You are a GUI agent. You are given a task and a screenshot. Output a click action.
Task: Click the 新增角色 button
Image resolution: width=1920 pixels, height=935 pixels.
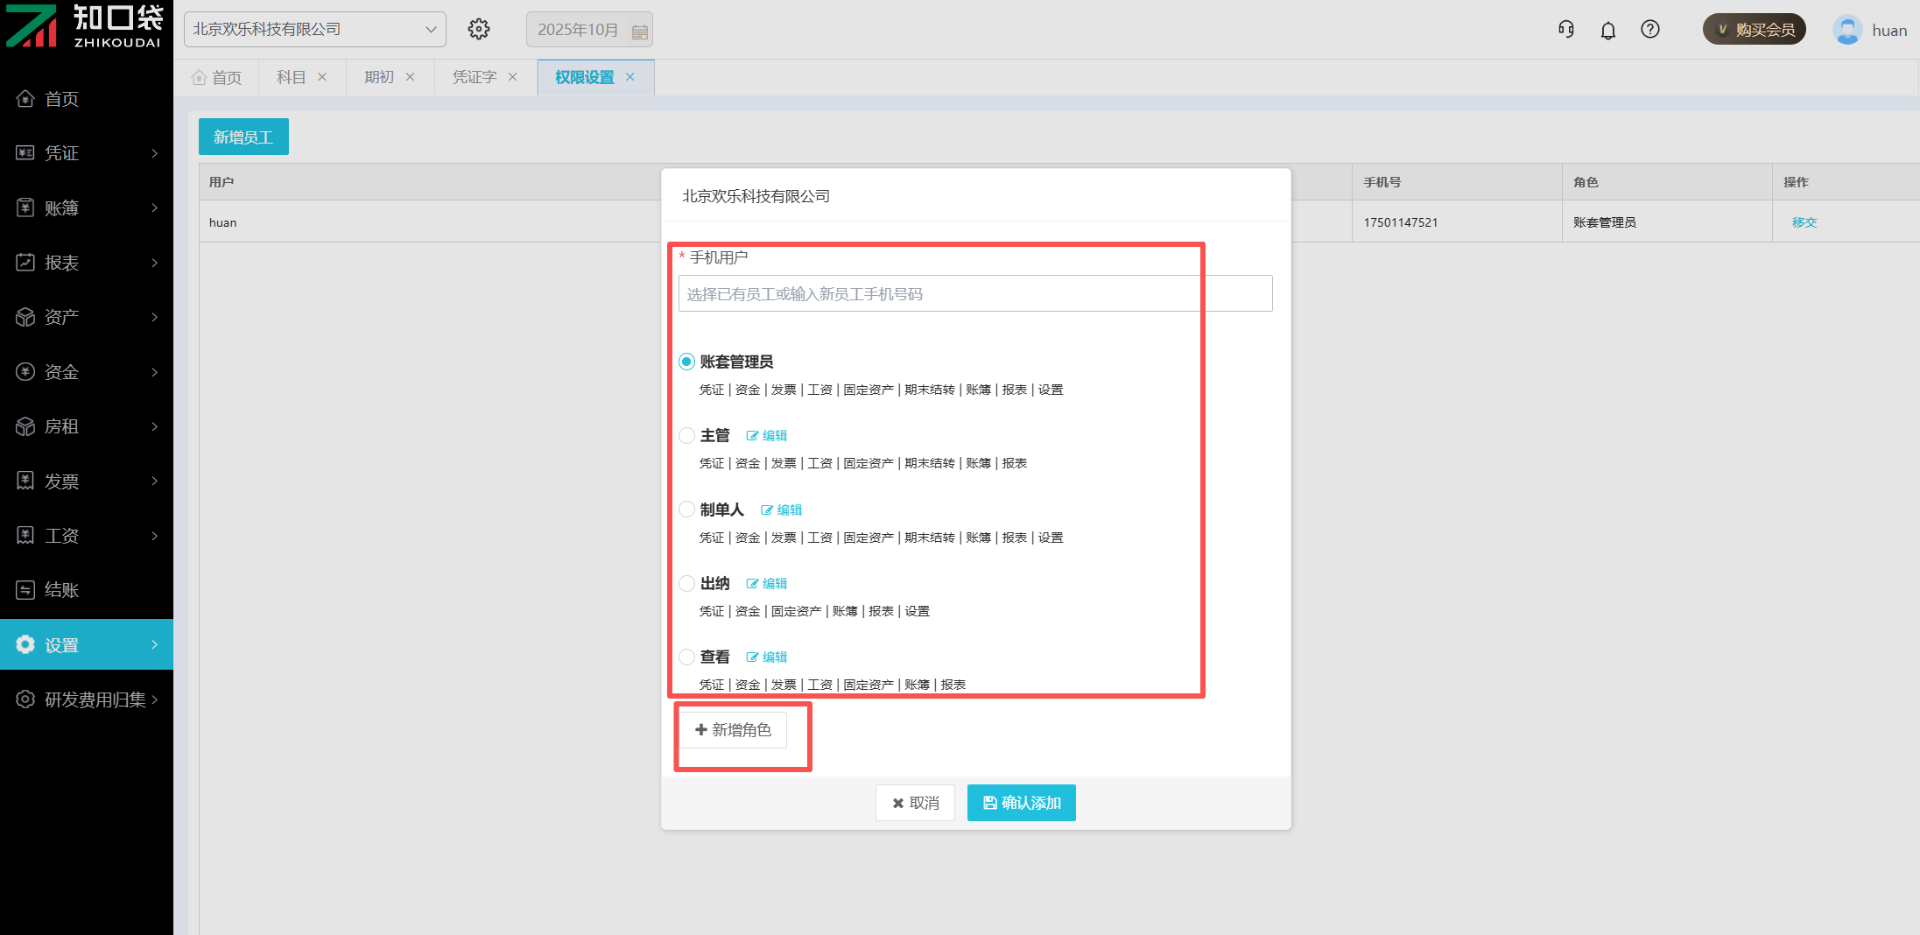point(733,730)
